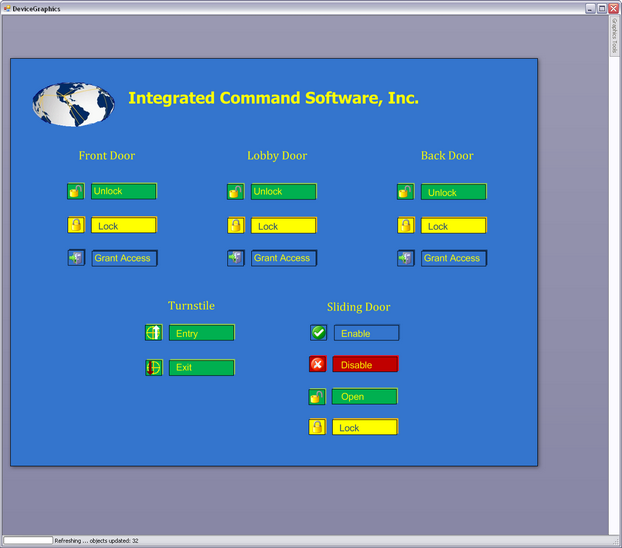The width and height of the screenshot is (622, 548).
Task: Click the Lobby Door unlock padlock icon
Action: pyautogui.click(x=236, y=192)
